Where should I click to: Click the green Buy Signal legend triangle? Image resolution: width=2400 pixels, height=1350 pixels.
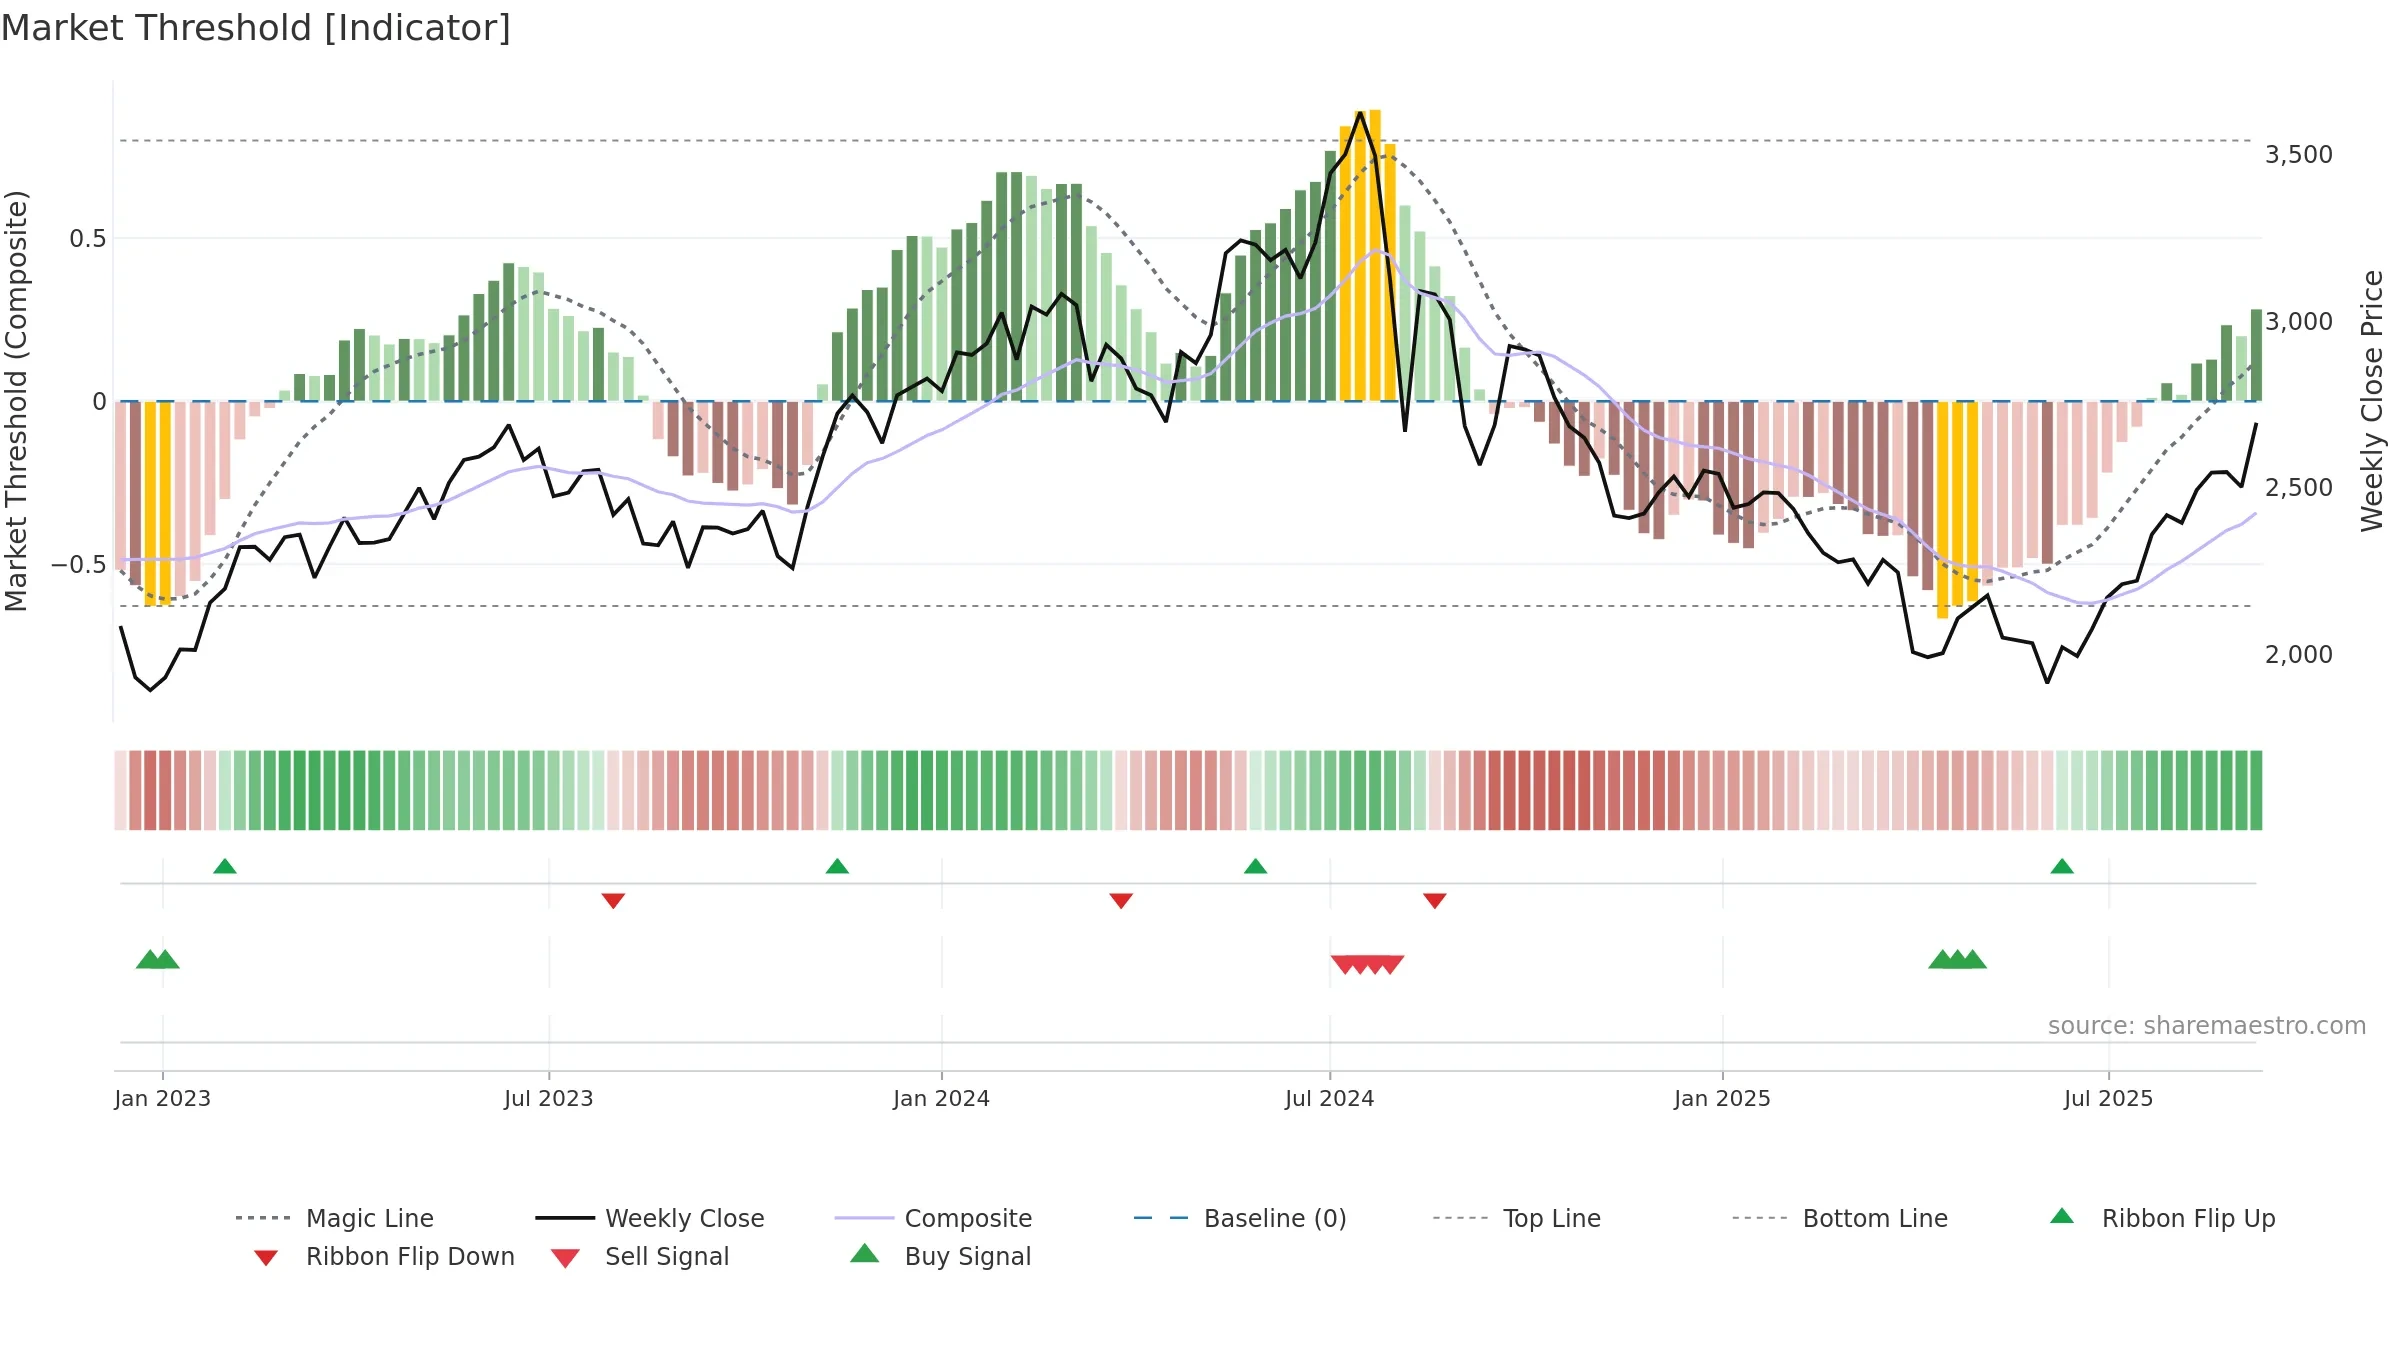[865, 1253]
